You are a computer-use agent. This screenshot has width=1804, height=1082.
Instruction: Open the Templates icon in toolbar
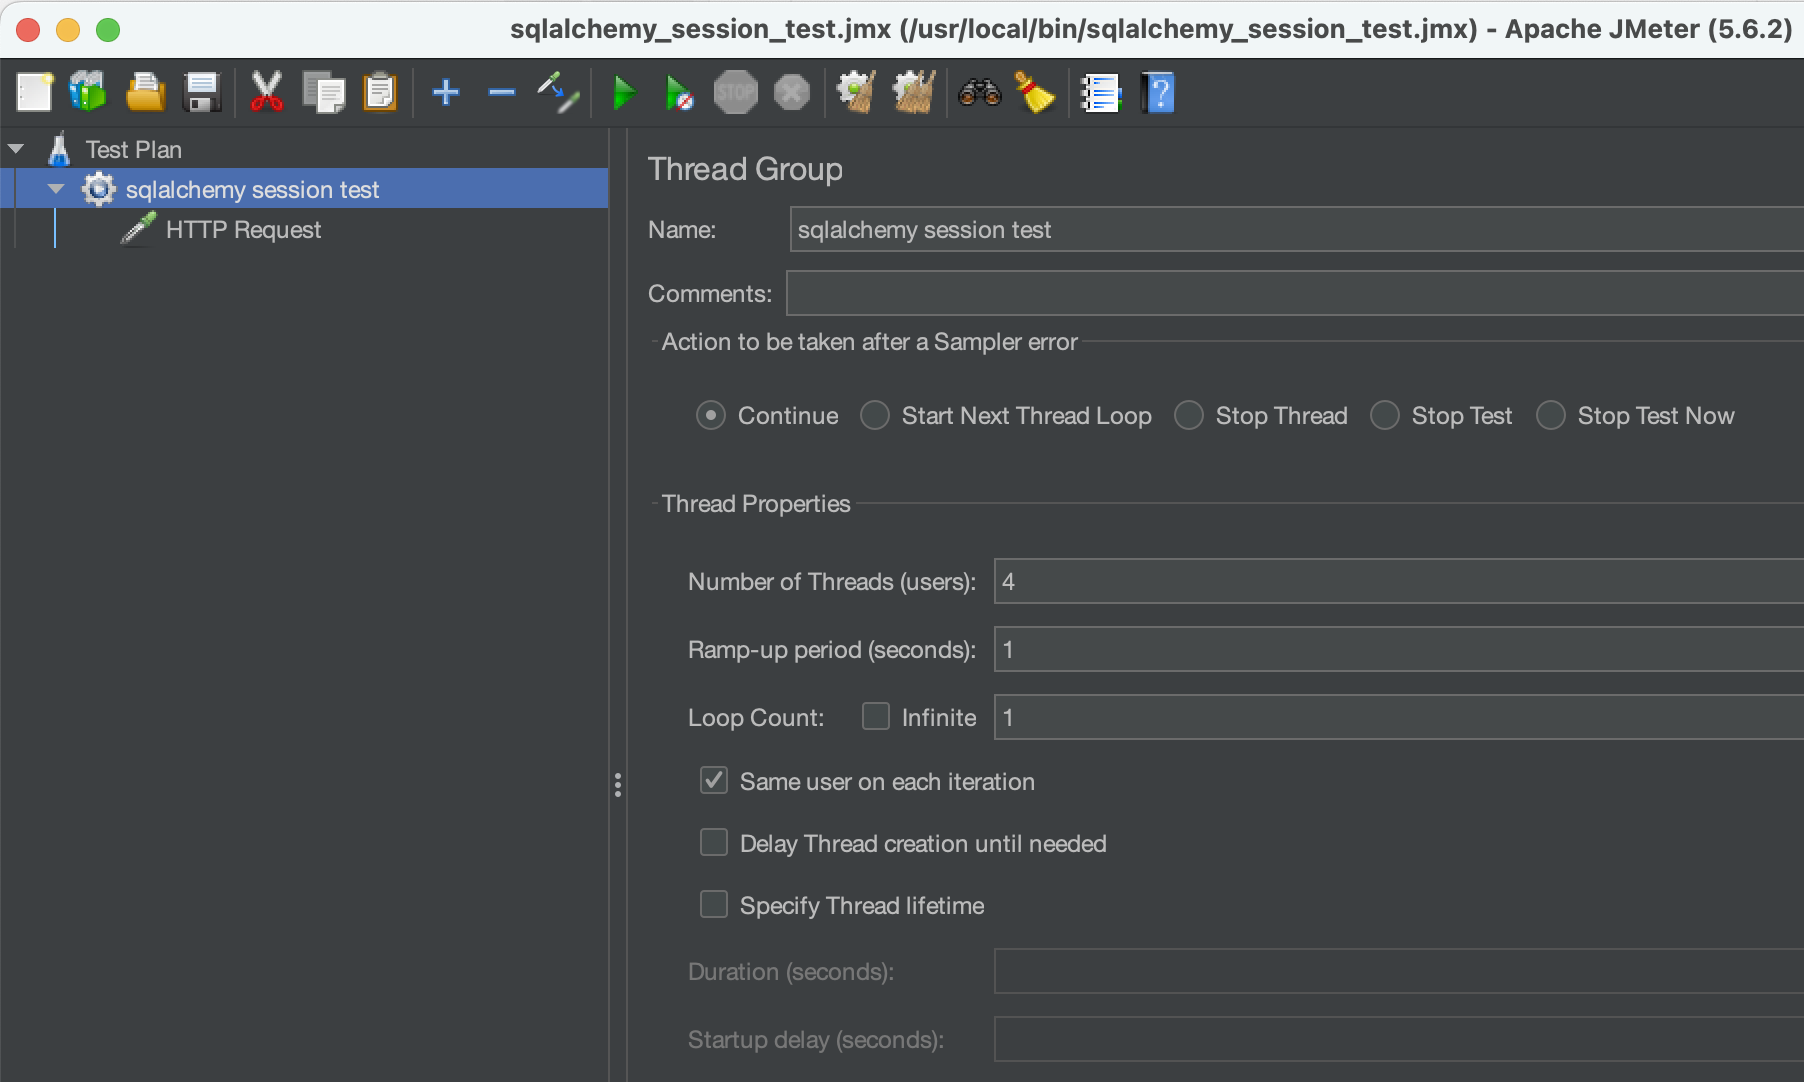[x=88, y=93]
